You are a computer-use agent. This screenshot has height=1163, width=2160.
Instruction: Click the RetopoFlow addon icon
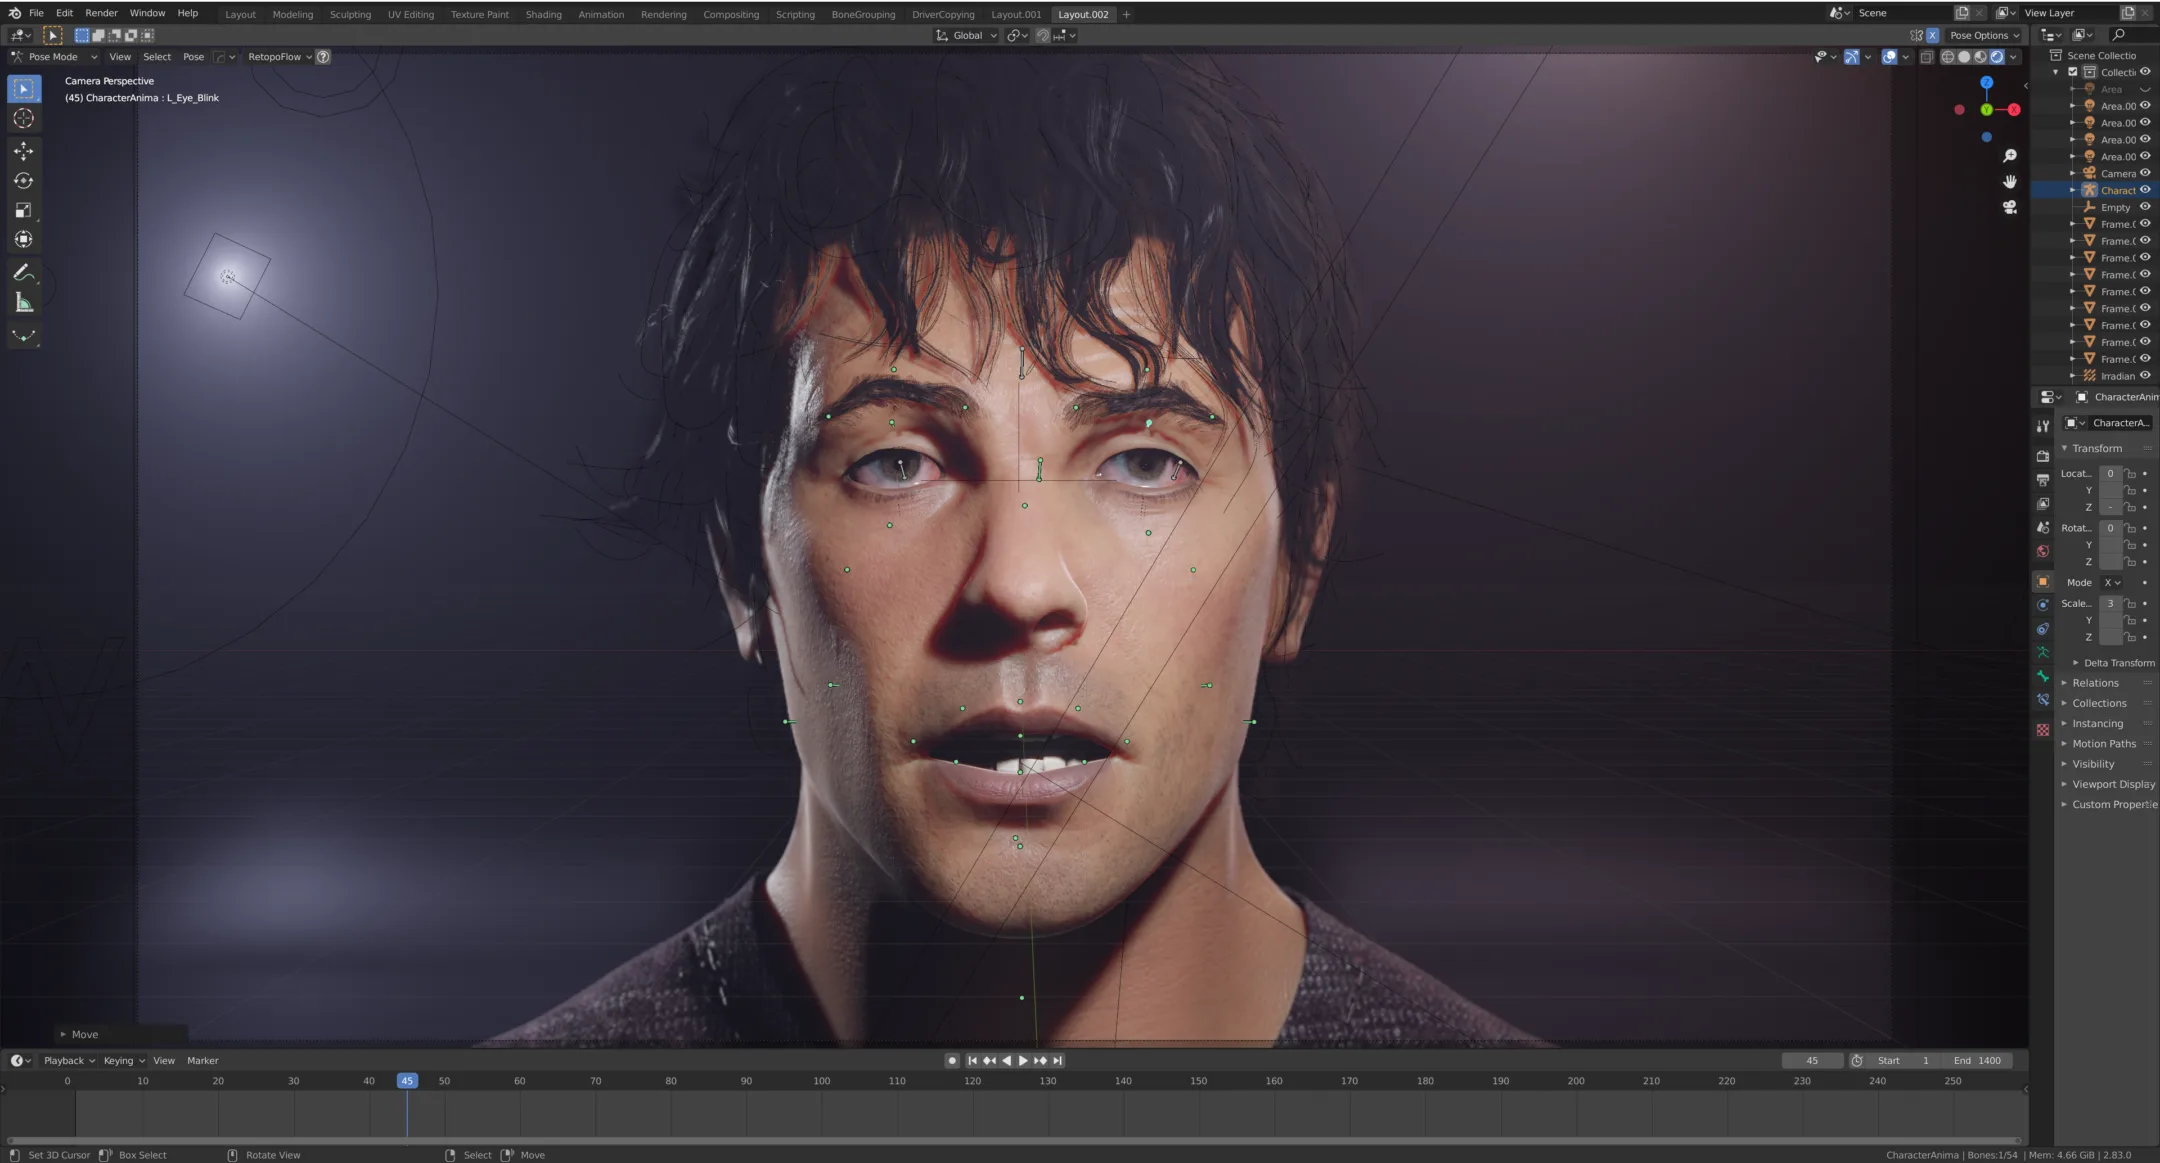coord(322,56)
